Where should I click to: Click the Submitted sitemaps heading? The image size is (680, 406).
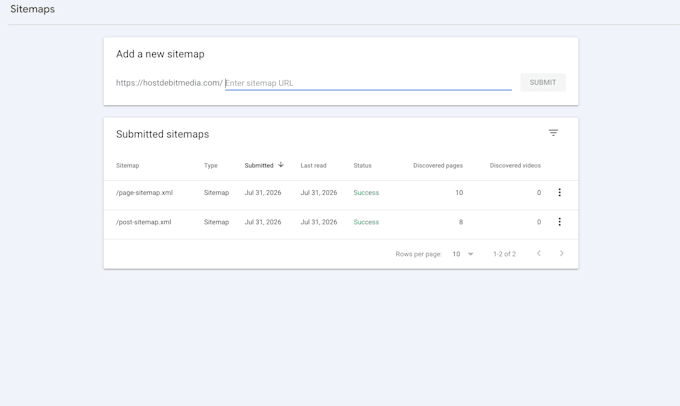click(x=162, y=134)
